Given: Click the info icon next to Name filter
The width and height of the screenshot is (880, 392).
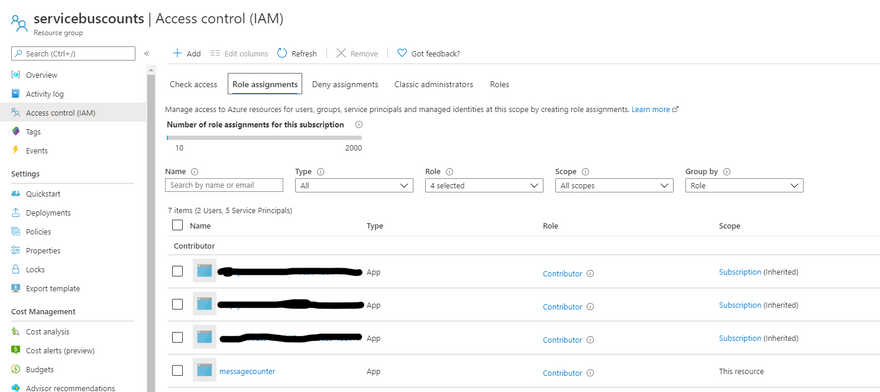Looking at the screenshot, I should (195, 172).
